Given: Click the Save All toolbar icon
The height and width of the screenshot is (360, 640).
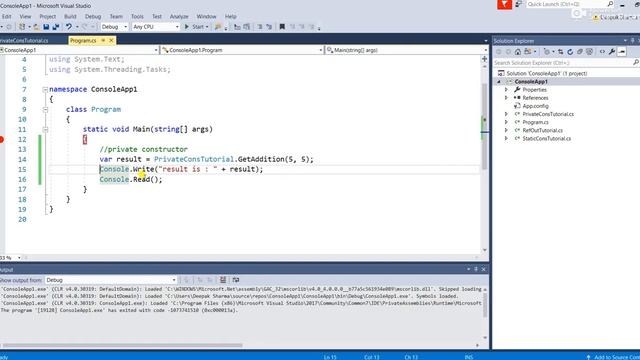Looking at the screenshot, I should pyautogui.click(x=56, y=27).
